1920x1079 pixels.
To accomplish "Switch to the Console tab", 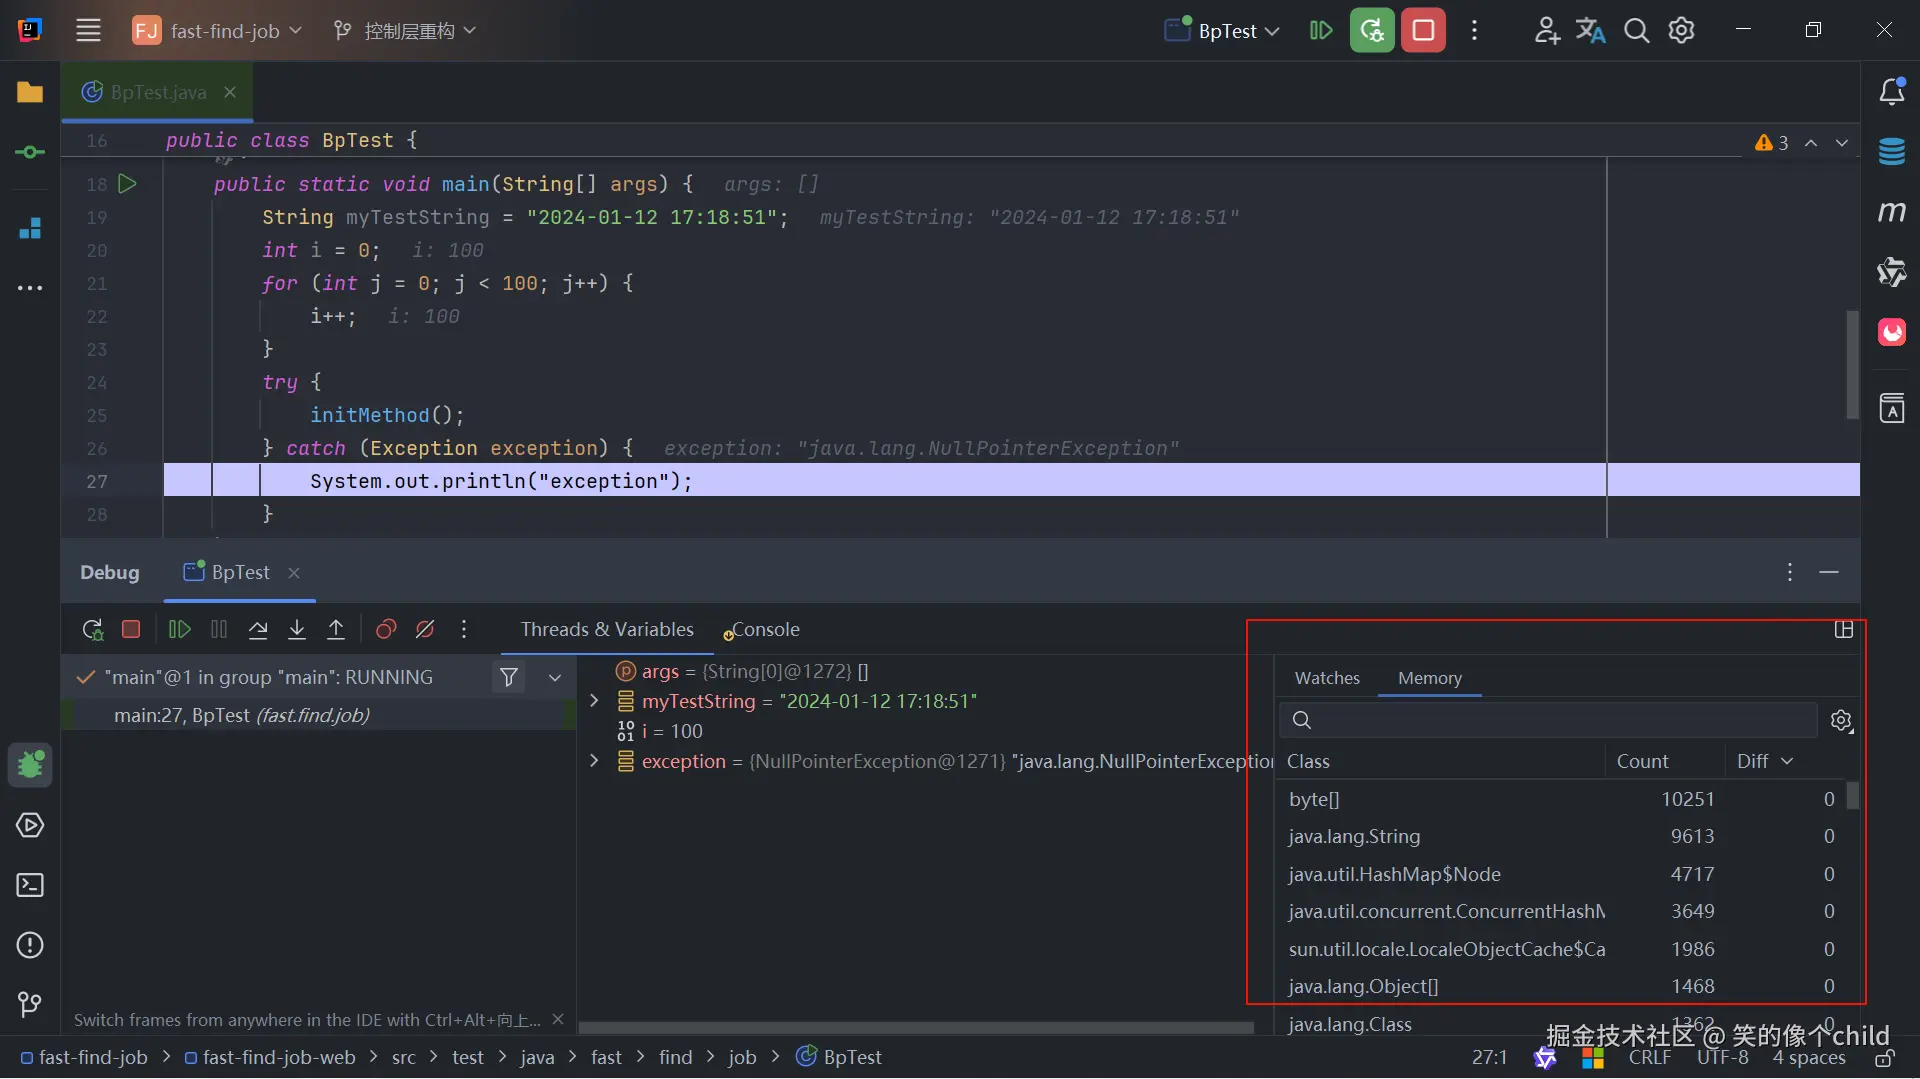I will 764,629.
